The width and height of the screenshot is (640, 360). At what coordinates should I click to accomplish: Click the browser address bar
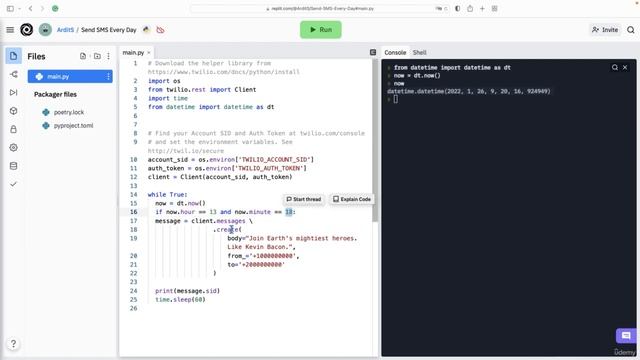point(320,9)
